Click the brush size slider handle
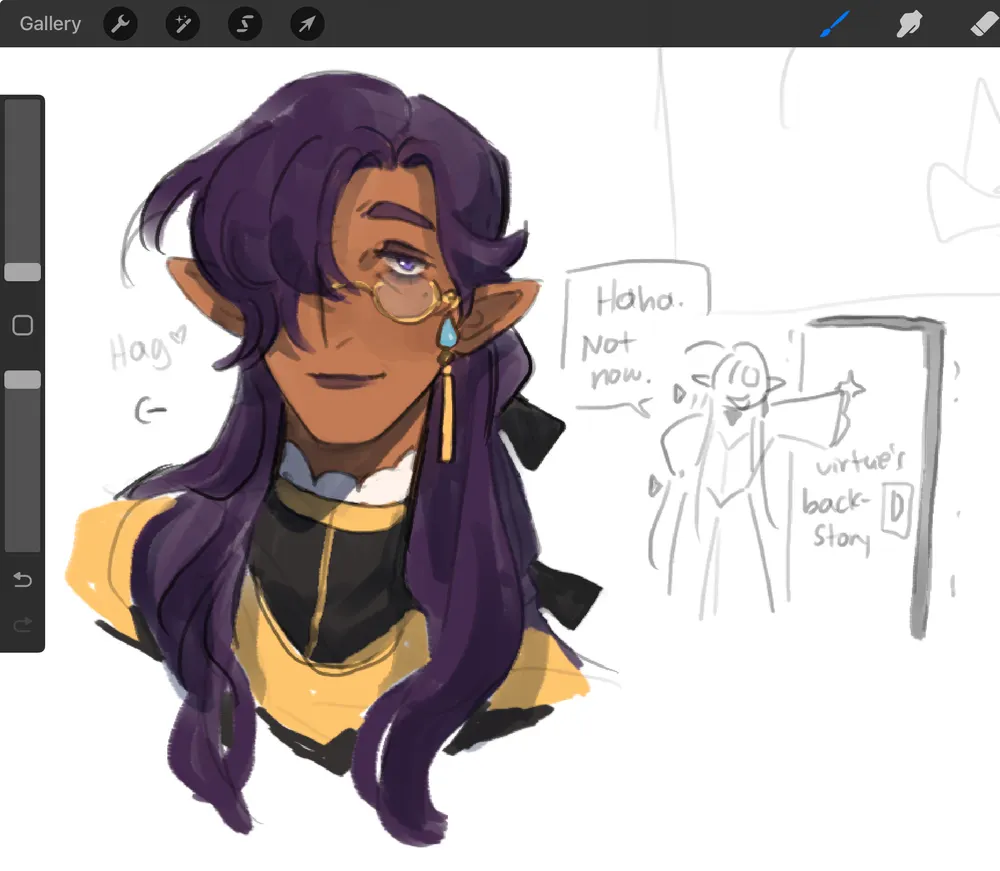 coord(22,272)
